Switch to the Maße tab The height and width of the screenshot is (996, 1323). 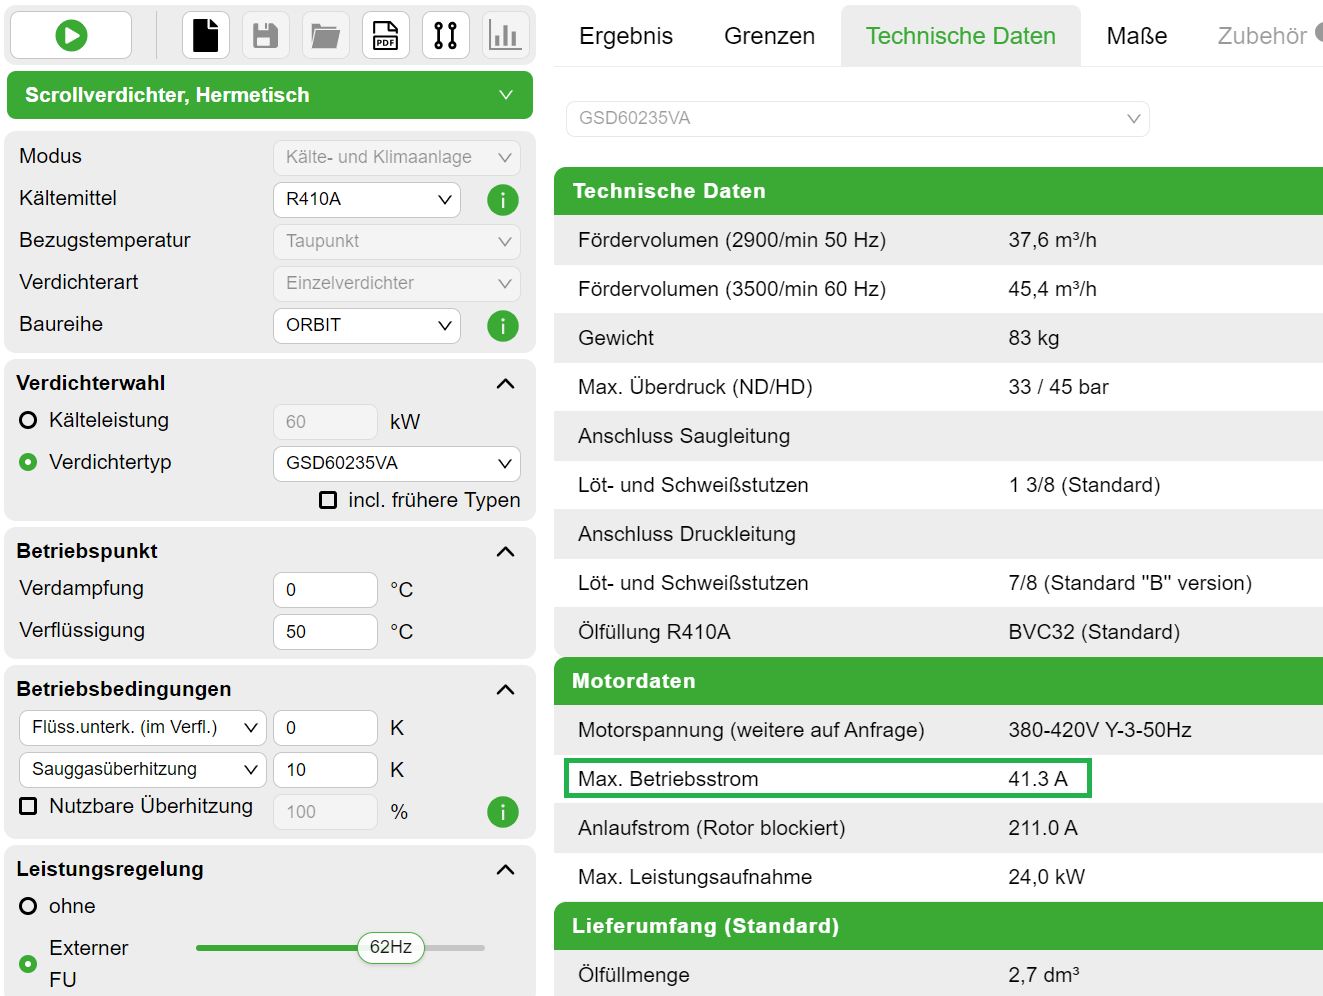[x=1135, y=35]
